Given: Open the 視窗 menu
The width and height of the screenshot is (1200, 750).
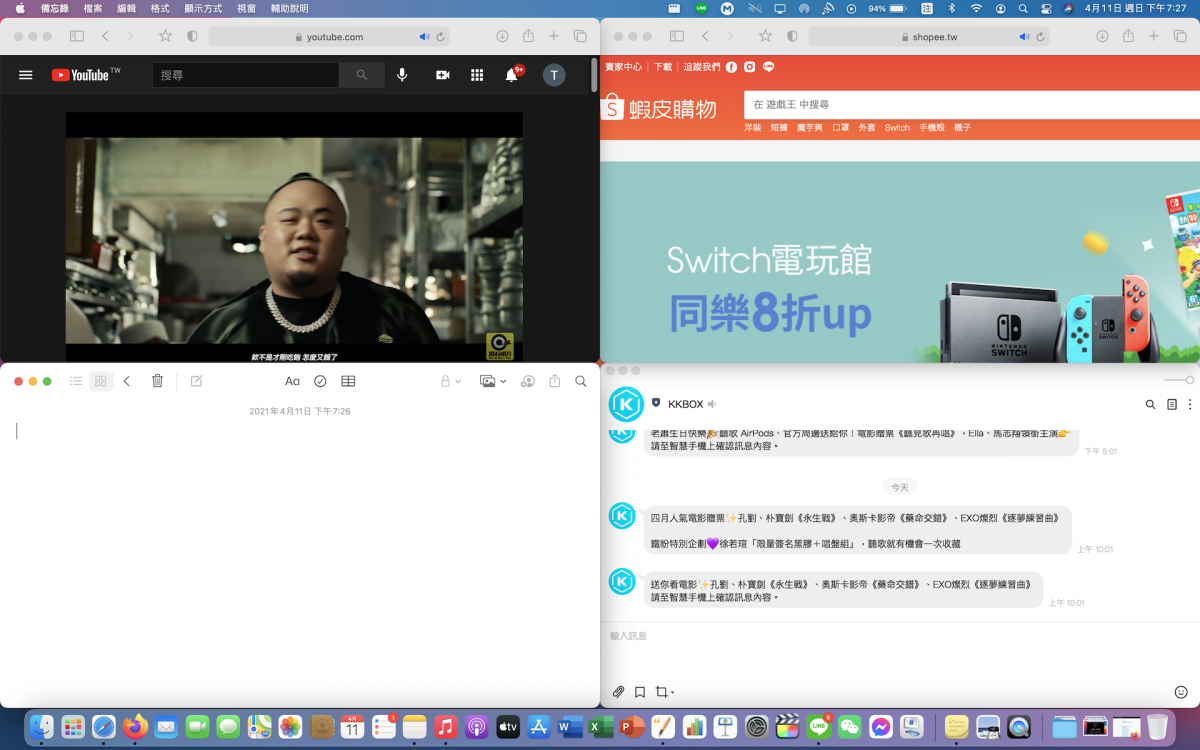Looking at the screenshot, I should click(246, 8).
